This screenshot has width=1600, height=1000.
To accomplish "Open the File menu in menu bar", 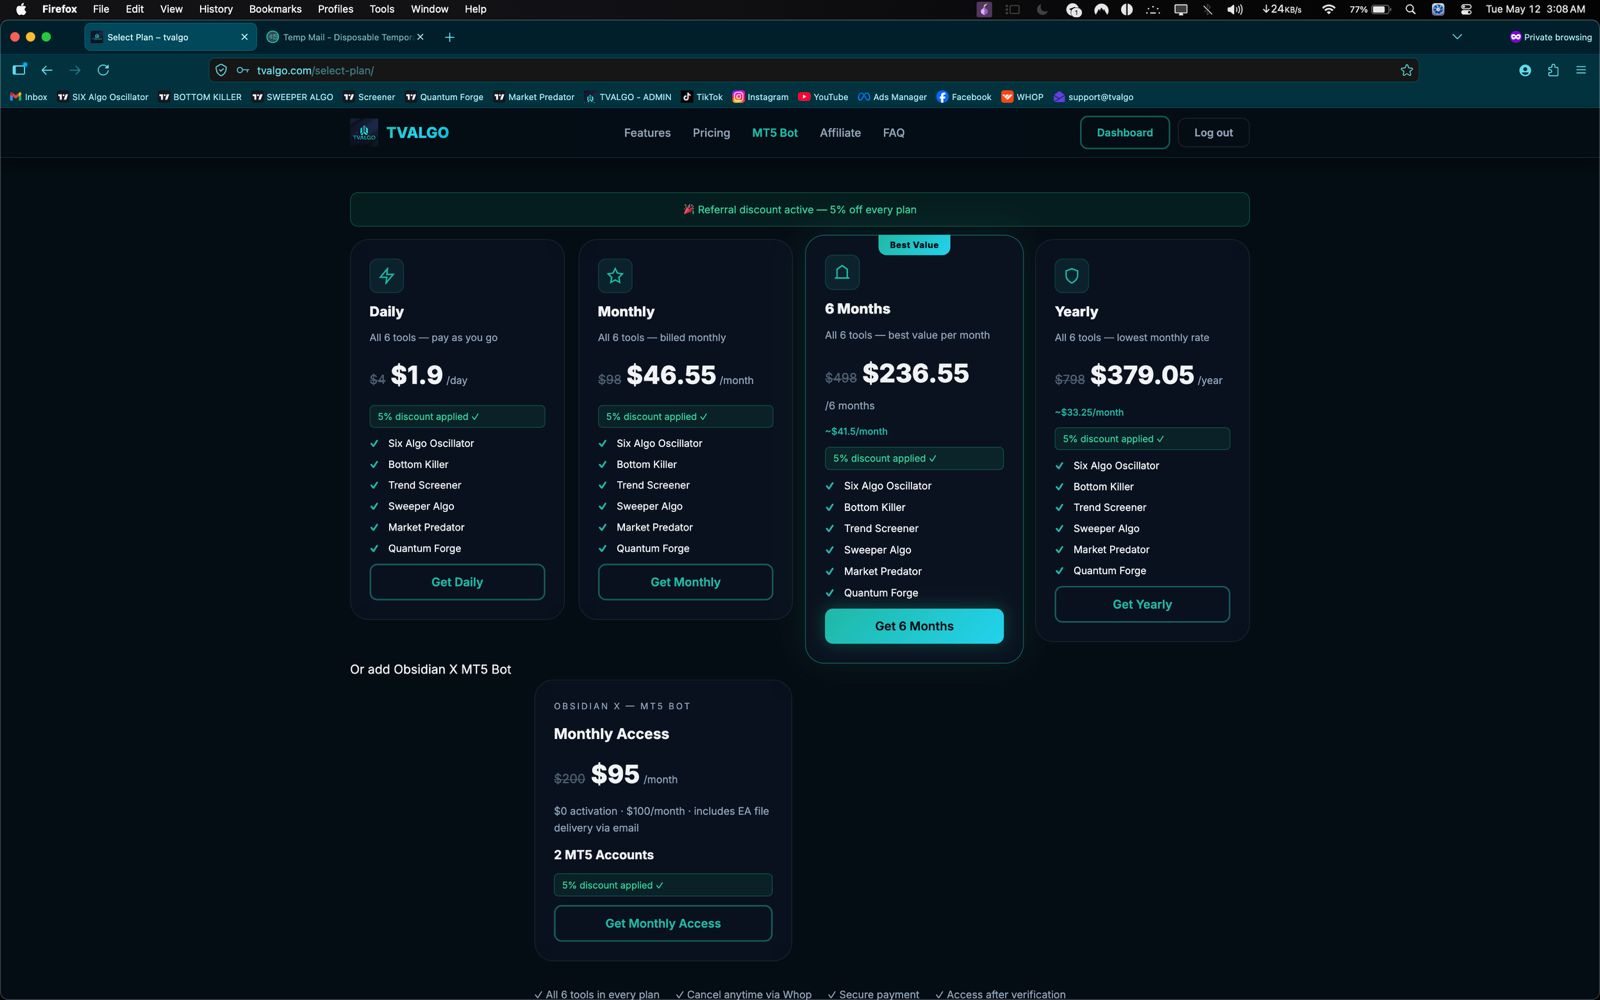I will (101, 9).
